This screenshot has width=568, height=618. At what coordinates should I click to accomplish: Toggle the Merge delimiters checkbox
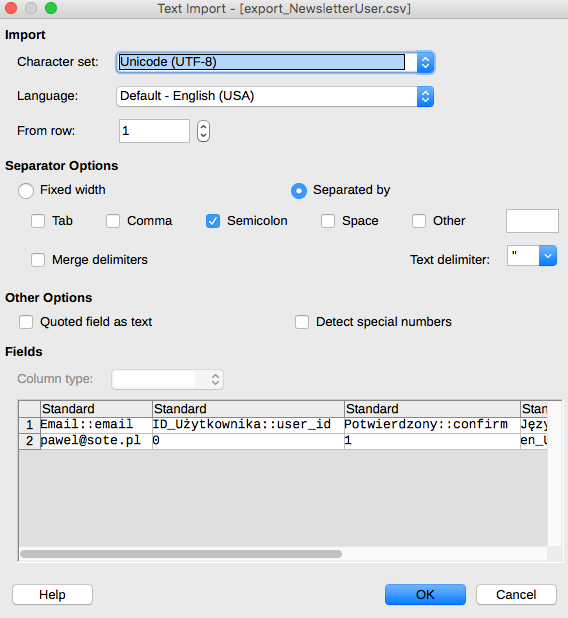click(38, 260)
